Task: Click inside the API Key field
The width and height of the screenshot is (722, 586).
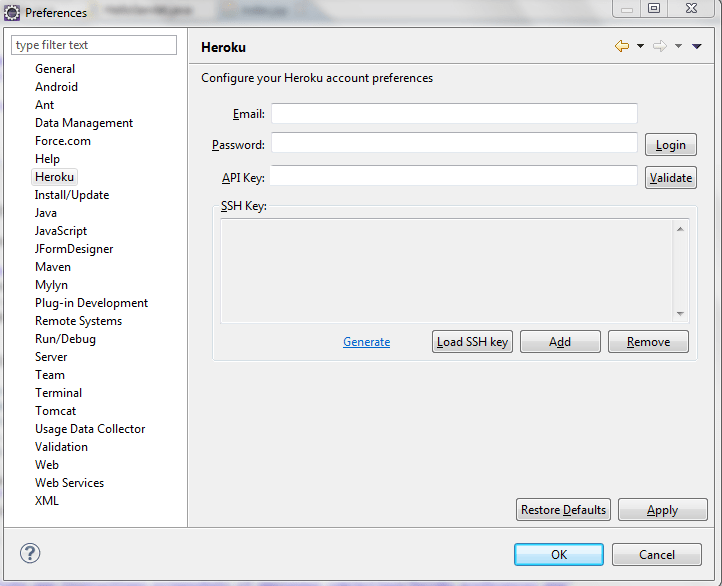Action: (x=454, y=176)
